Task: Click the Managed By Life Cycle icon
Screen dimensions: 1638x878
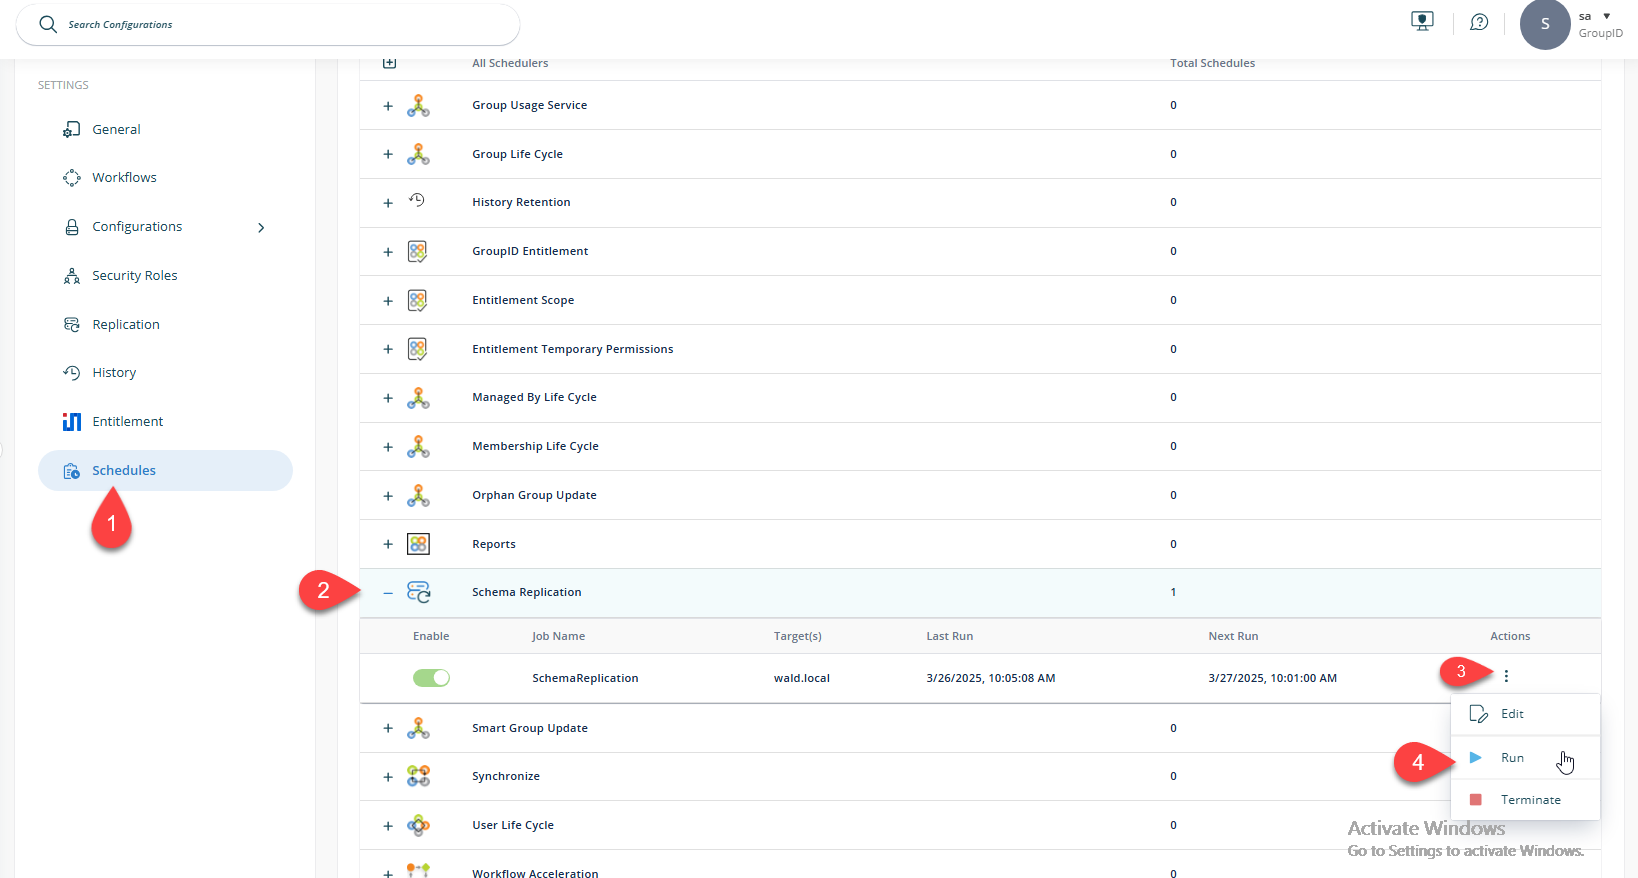Action: pyautogui.click(x=418, y=397)
